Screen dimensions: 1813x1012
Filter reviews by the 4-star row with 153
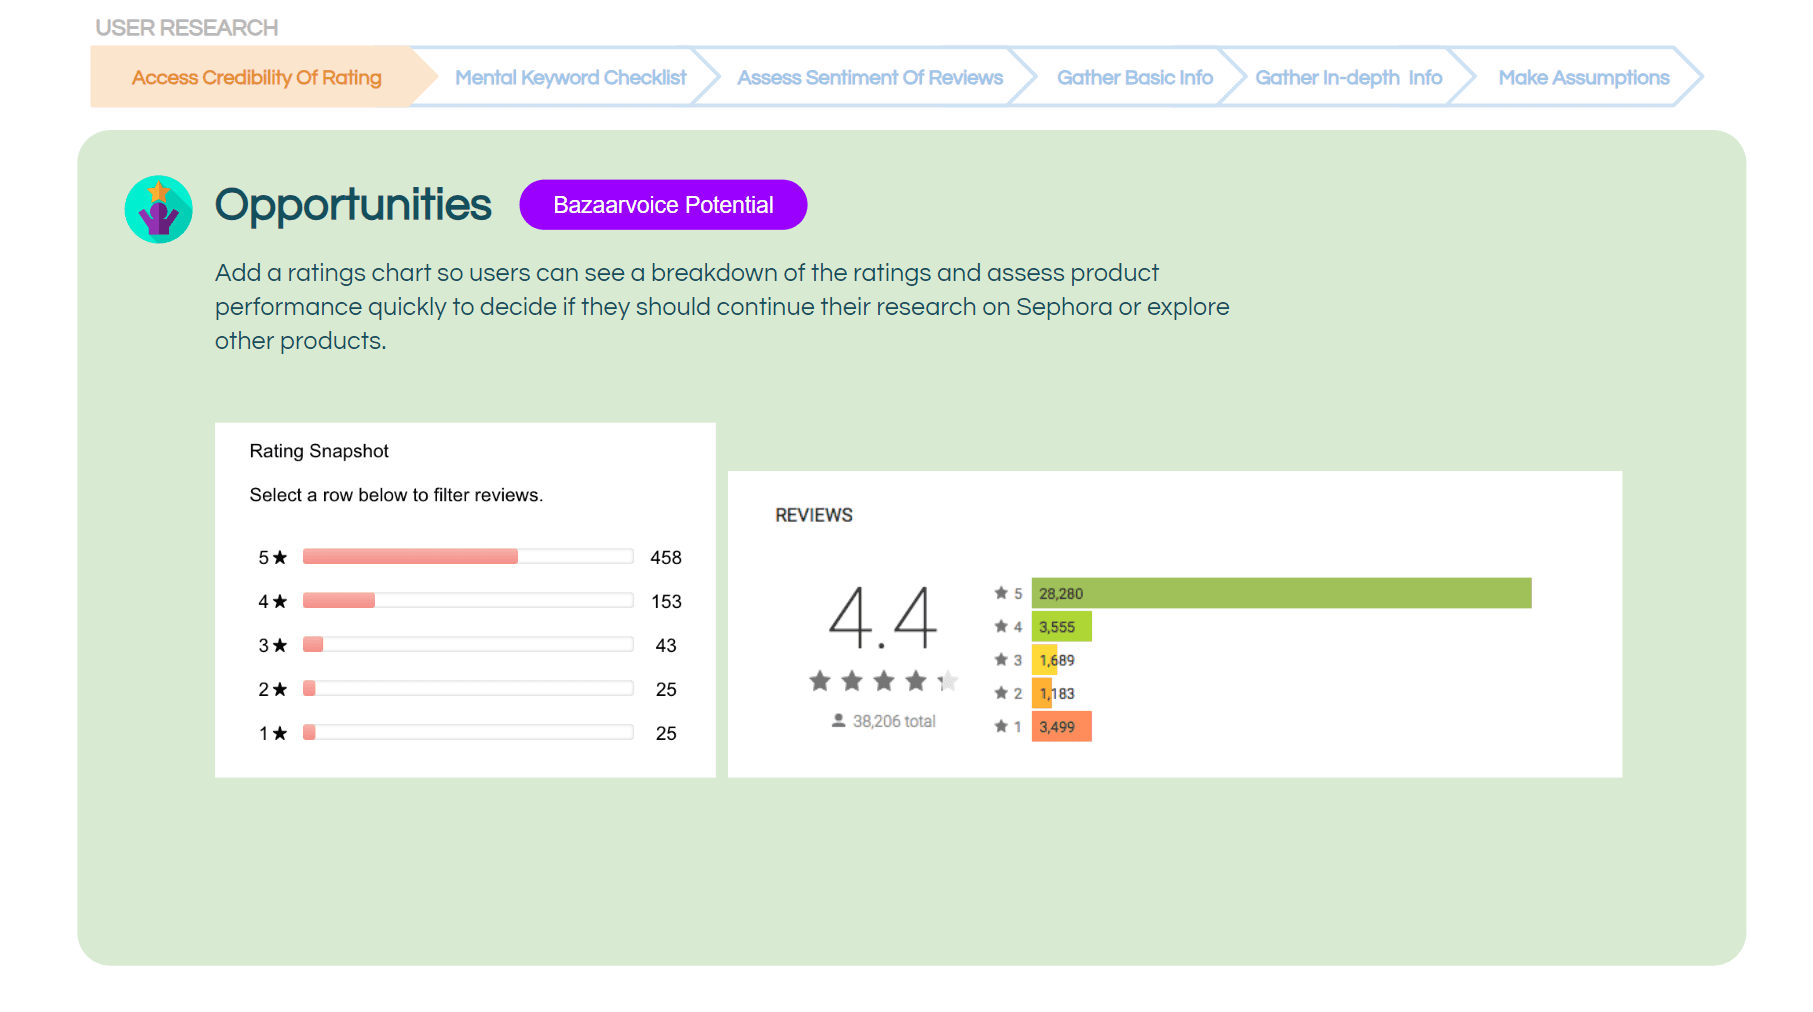coord(468,601)
